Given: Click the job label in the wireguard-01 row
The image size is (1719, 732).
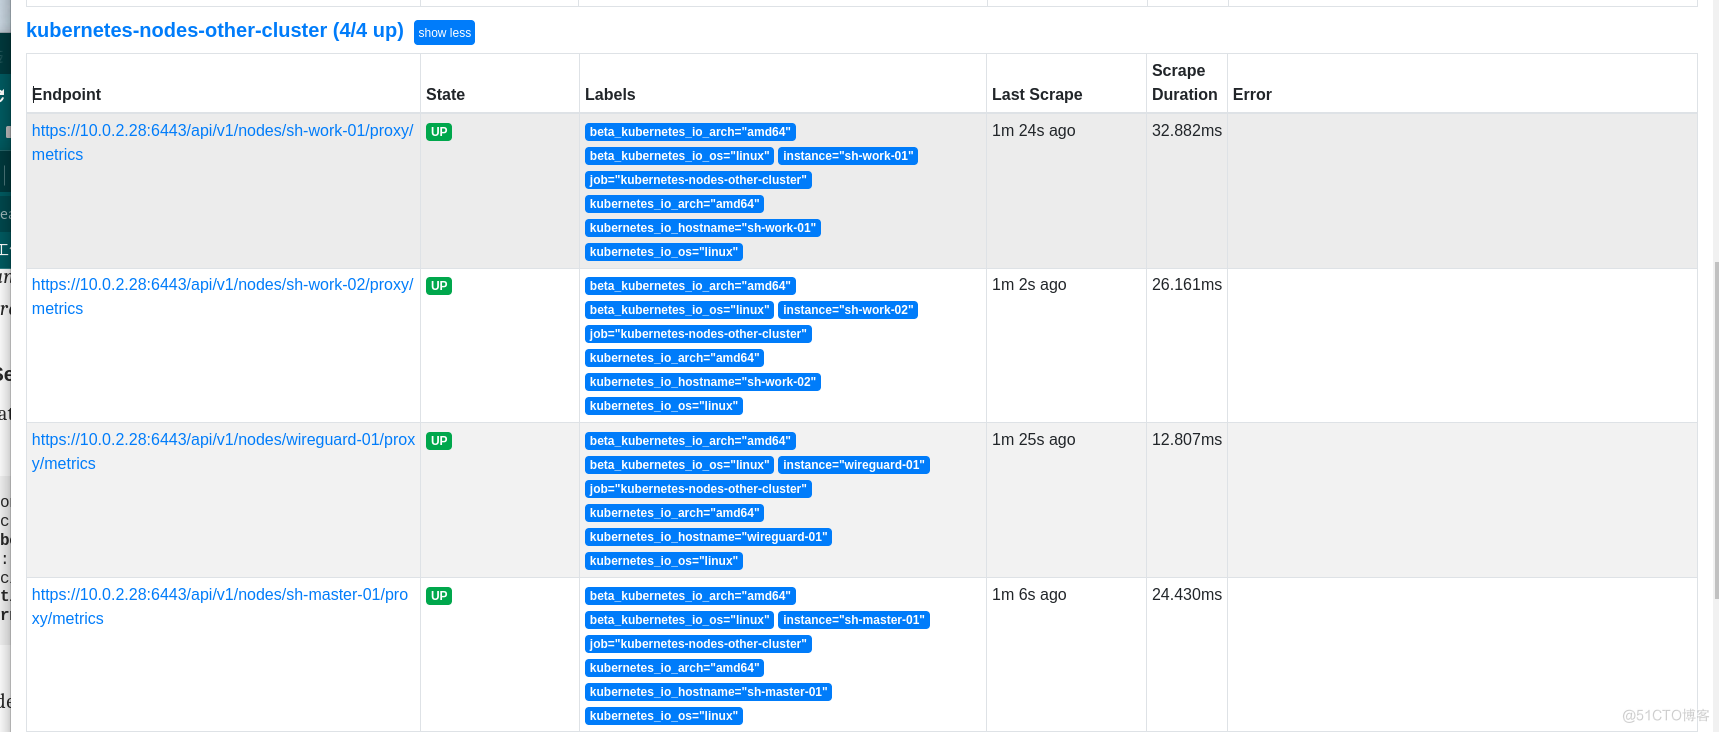Looking at the screenshot, I should [x=698, y=489].
